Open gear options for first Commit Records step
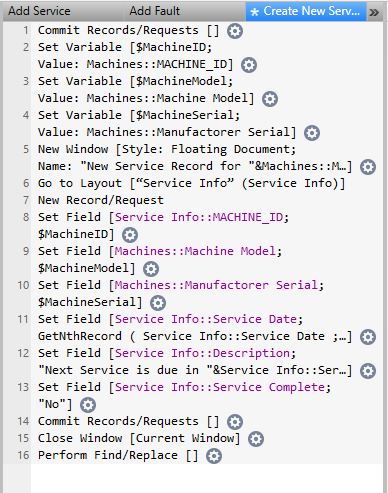The width and height of the screenshot is (388, 493). point(235,31)
